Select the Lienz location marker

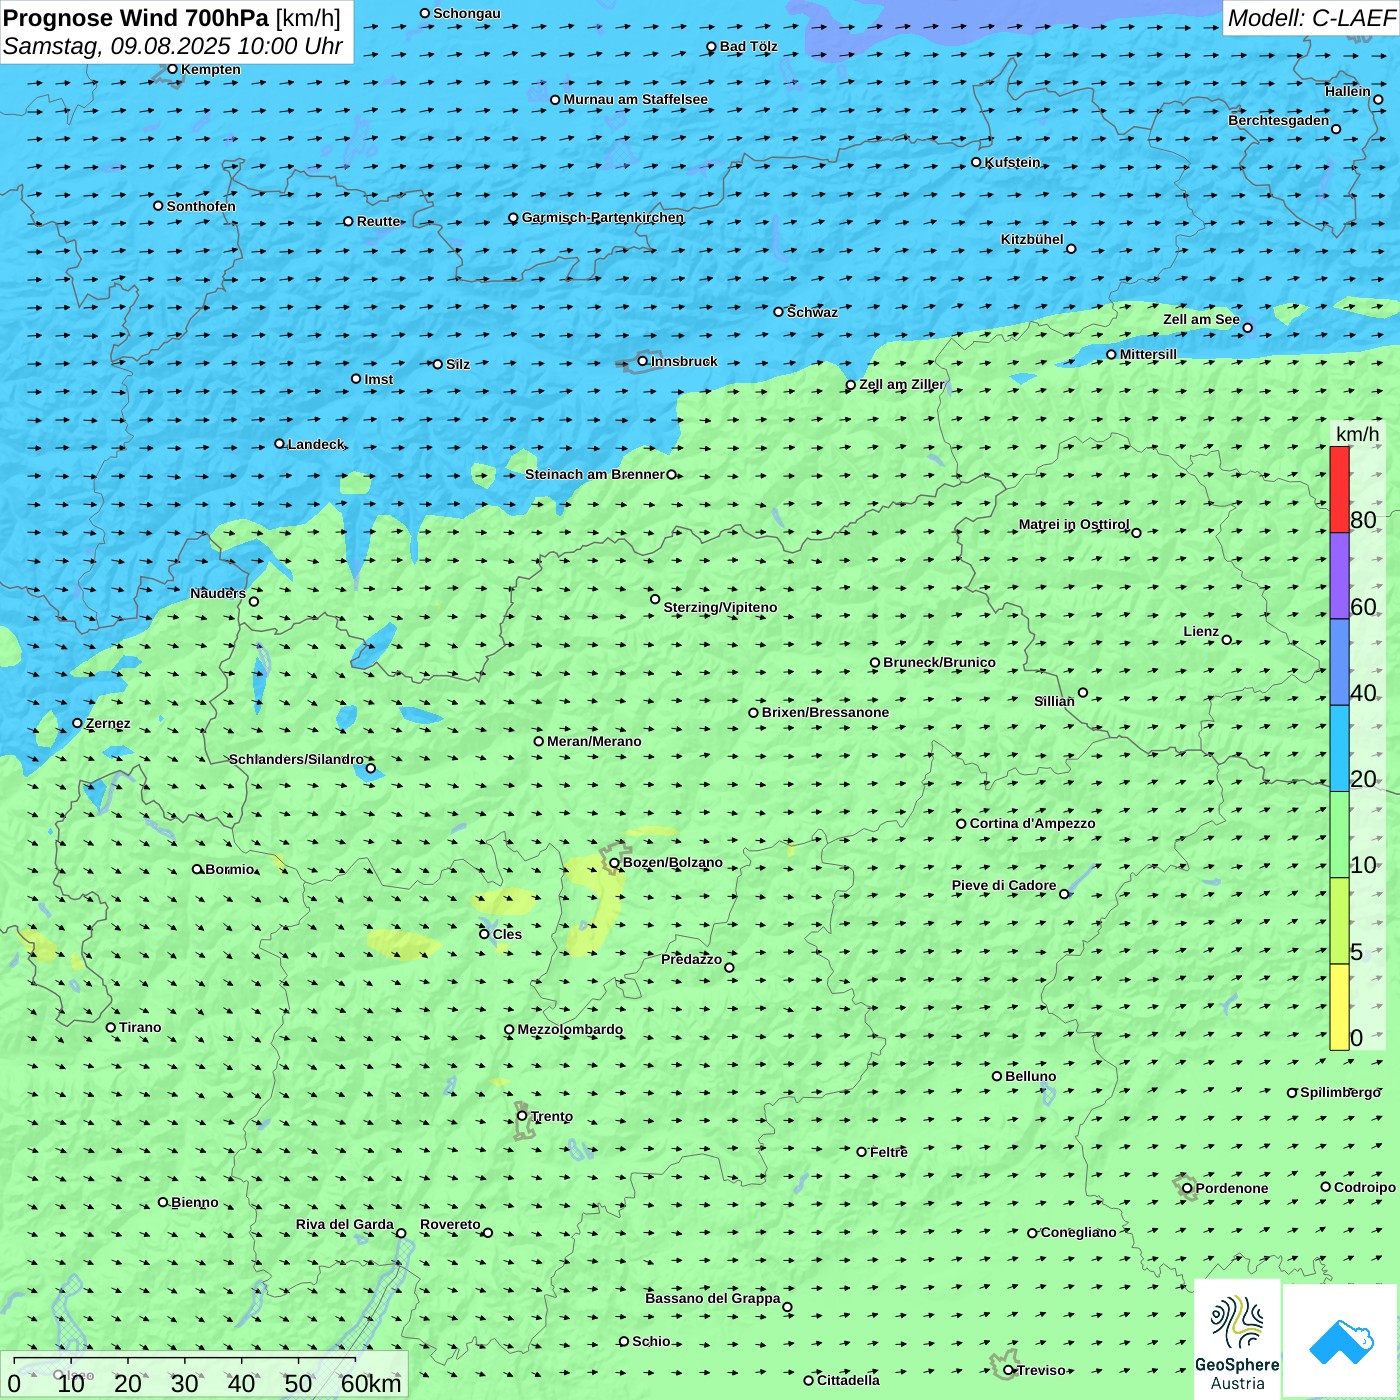point(1227,640)
